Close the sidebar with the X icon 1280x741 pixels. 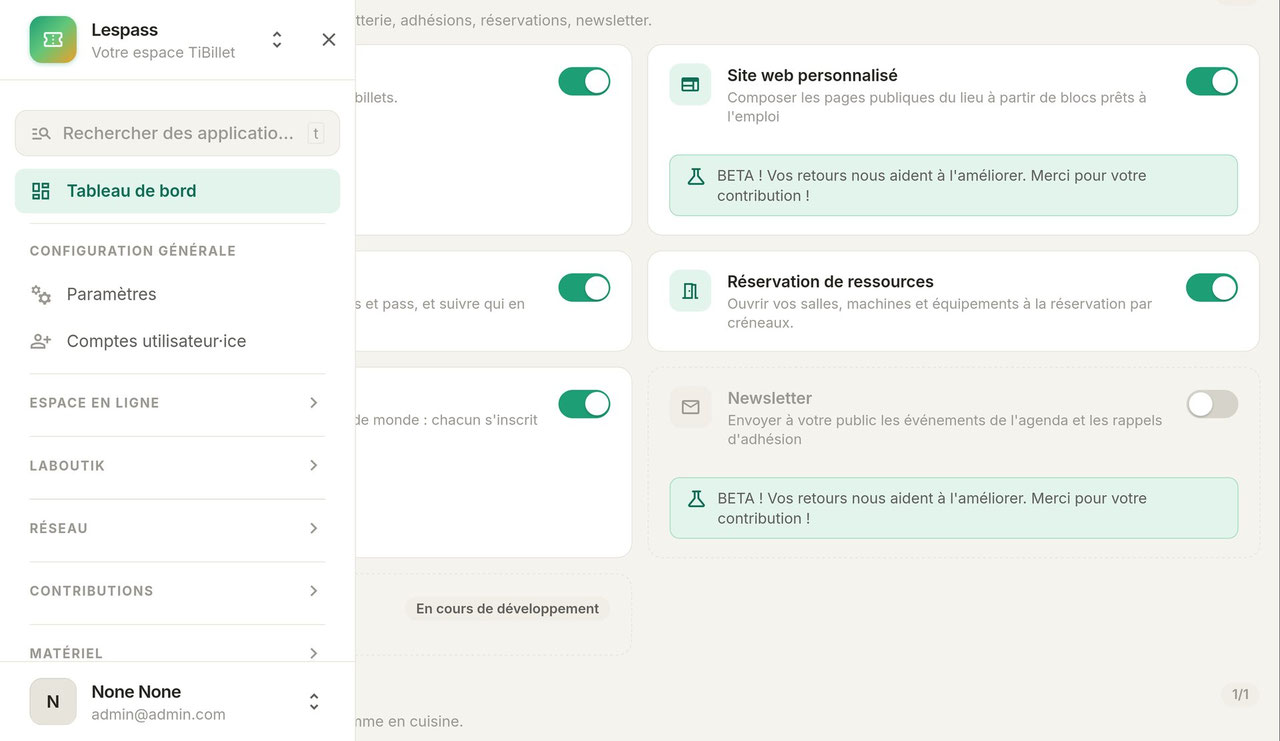tap(329, 40)
